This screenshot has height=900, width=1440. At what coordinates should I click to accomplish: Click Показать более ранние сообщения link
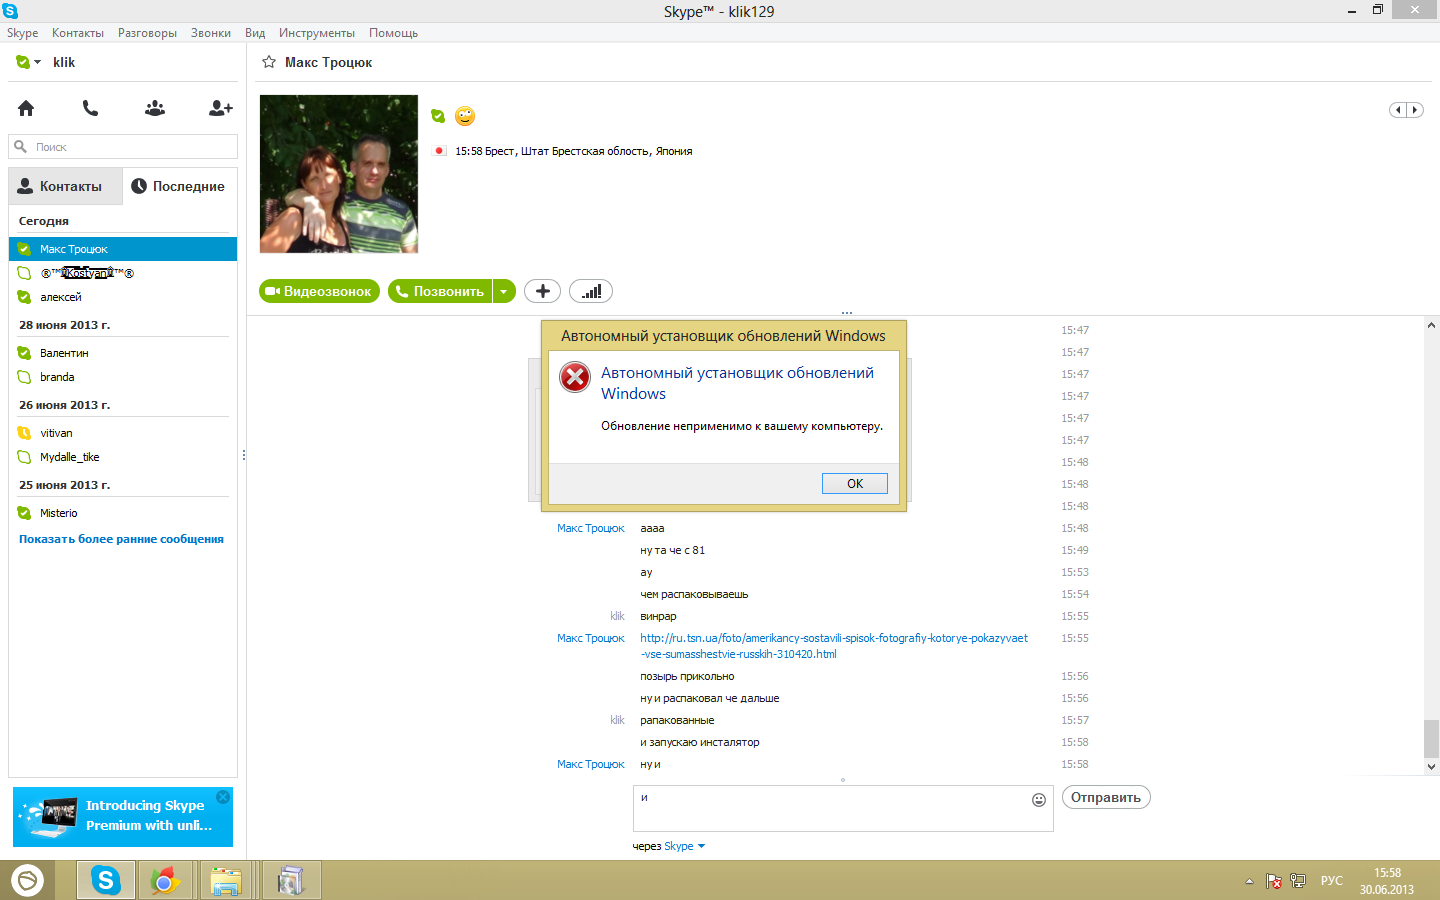click(x=121, y=539)
